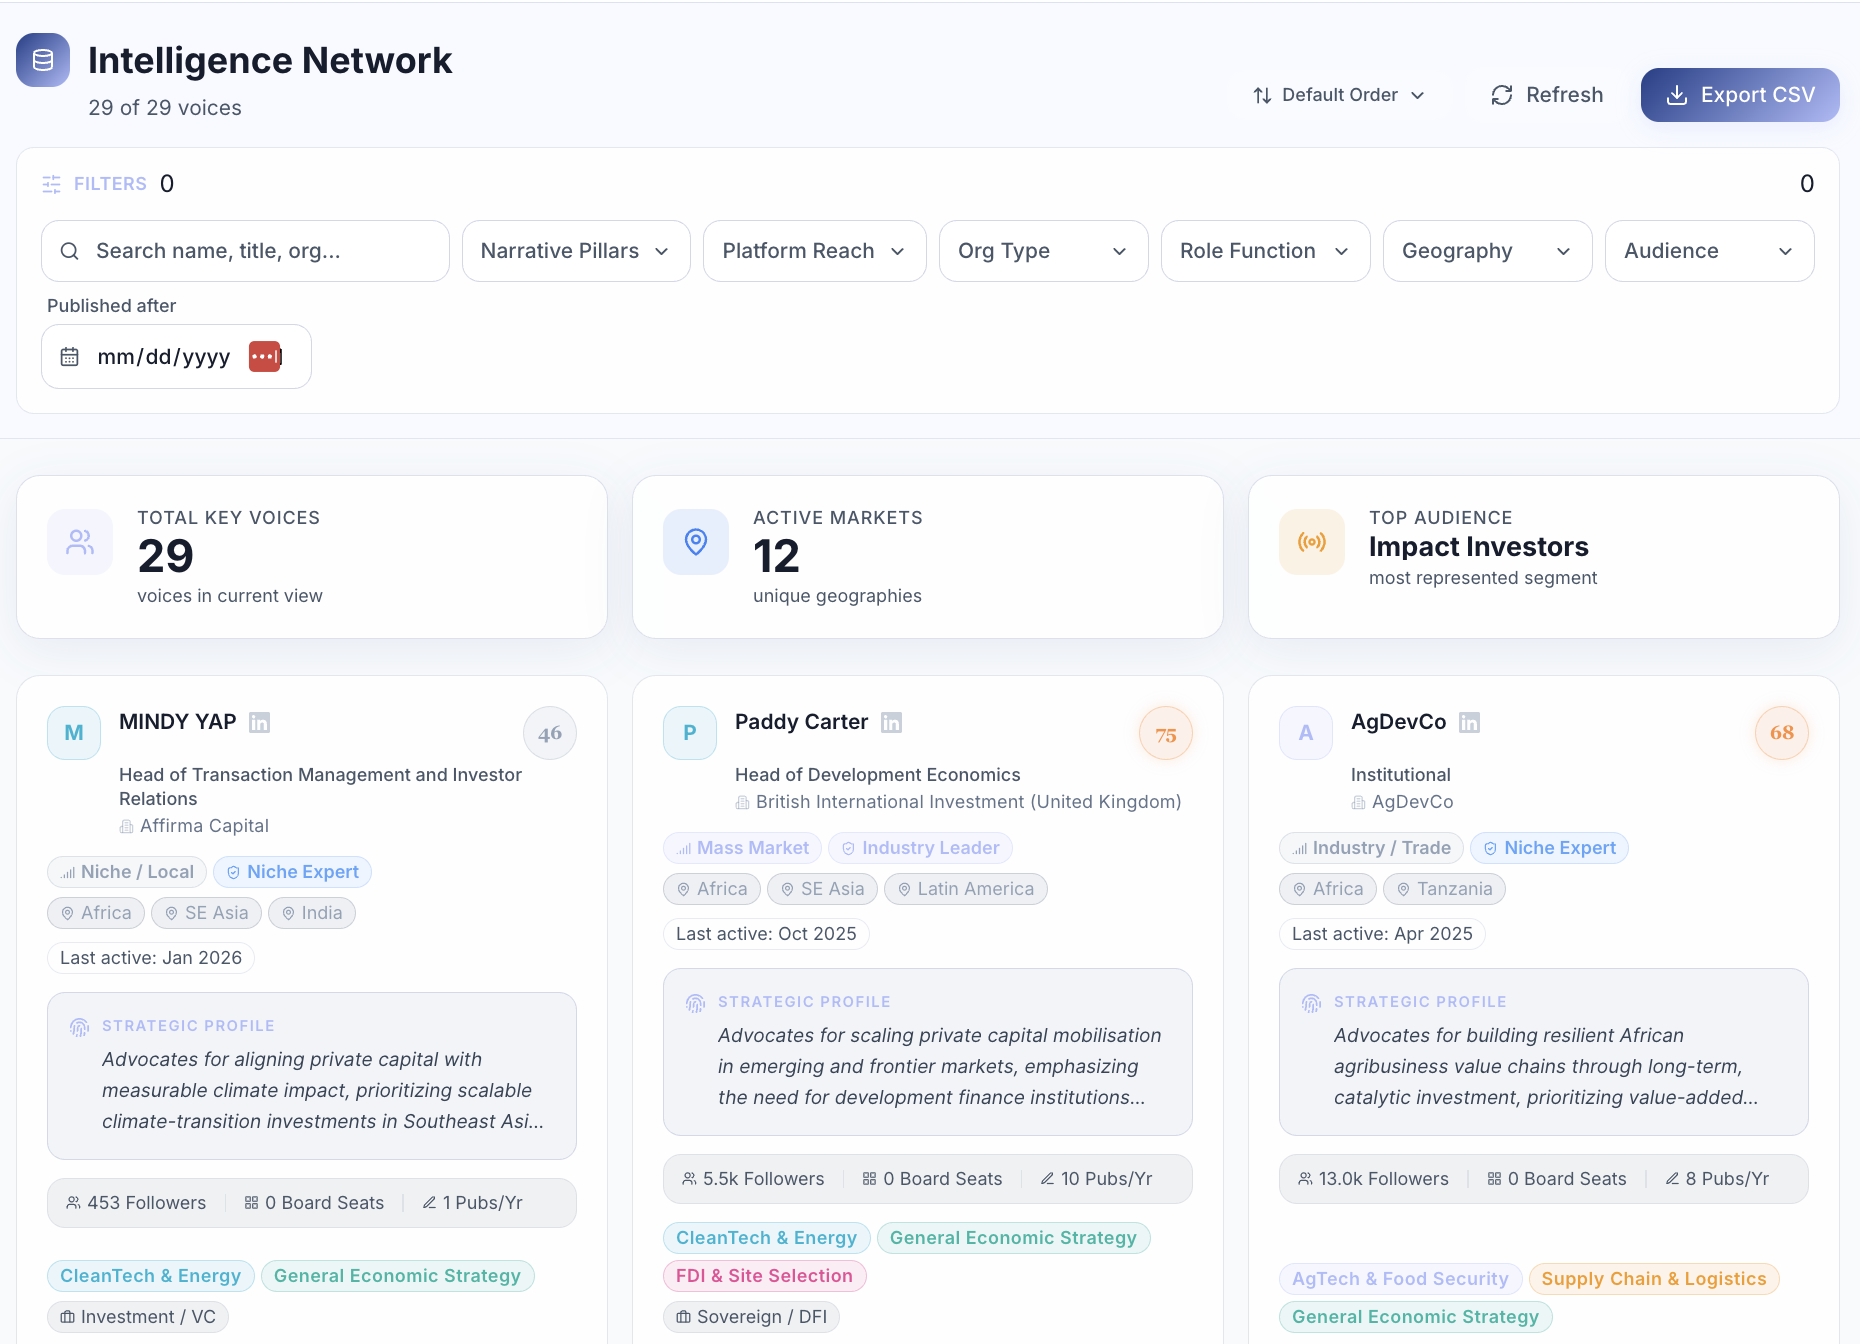Open Paddy Carter's LinkedIn icon
The height and width of the screenshot is (1344, 1860).
point(892,722)
